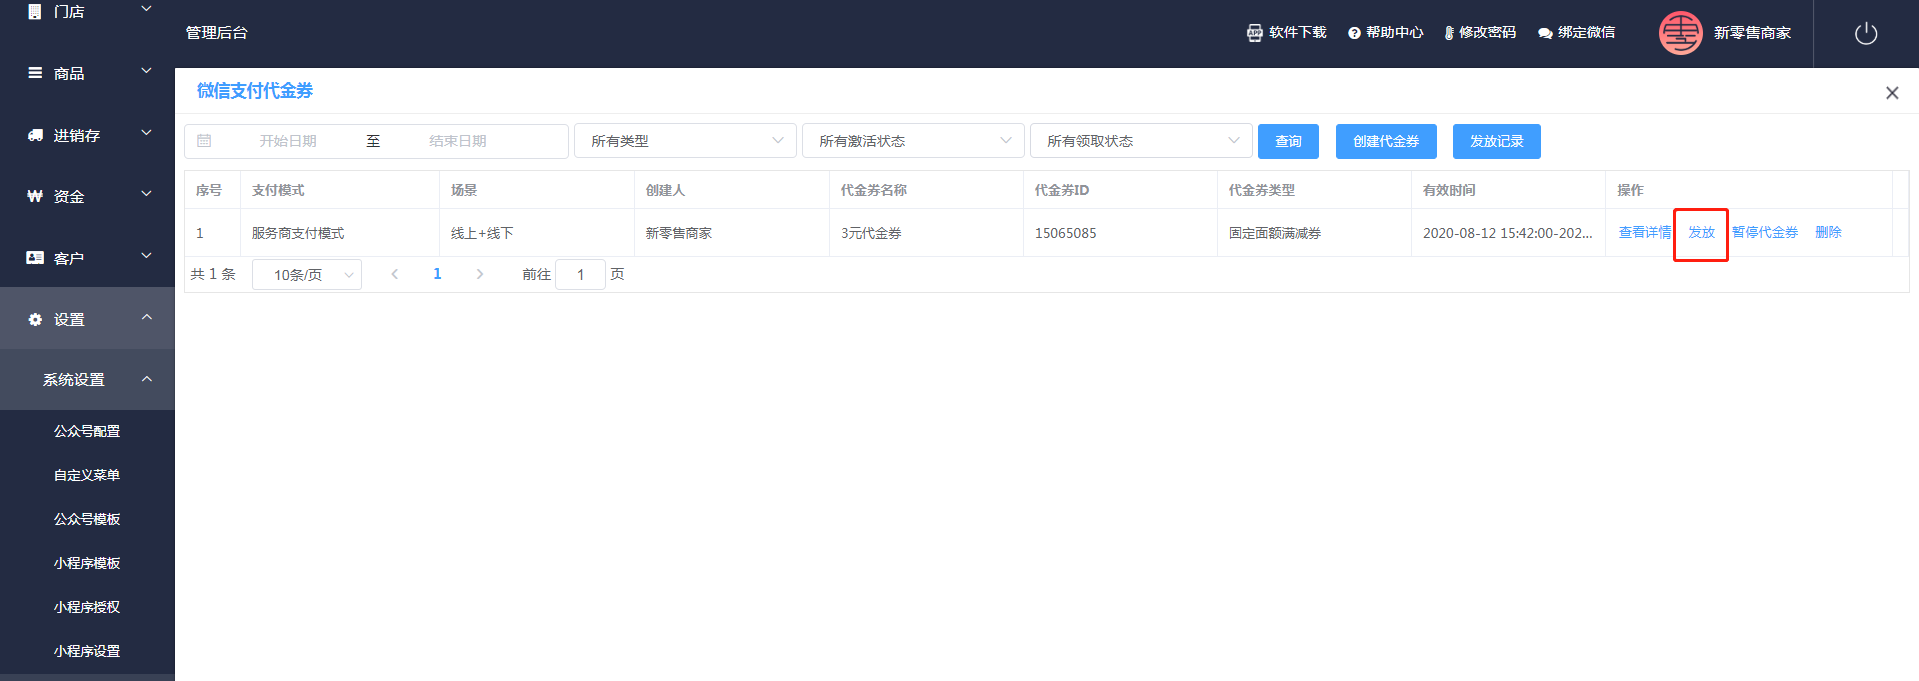This screenshot has height=681, width=1919.
Task: Expand the 门店 sidebar menu chevron
Action: pyautogui.click(x=146, y=9)
